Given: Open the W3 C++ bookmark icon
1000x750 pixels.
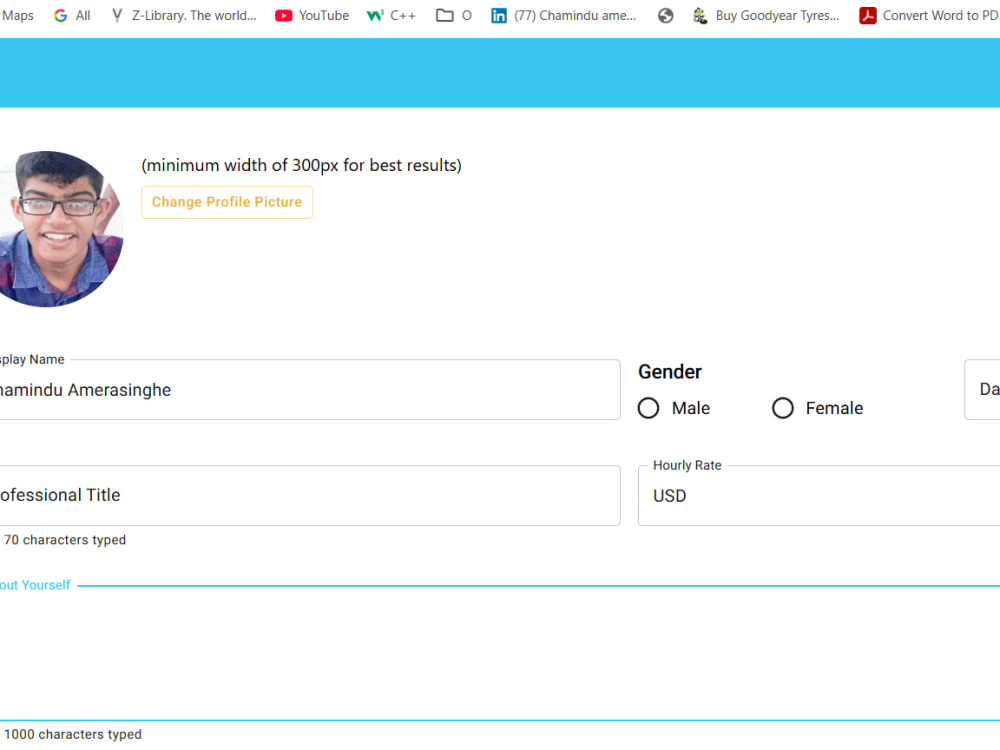Looking at the screenshot, I should pos(375,15).
